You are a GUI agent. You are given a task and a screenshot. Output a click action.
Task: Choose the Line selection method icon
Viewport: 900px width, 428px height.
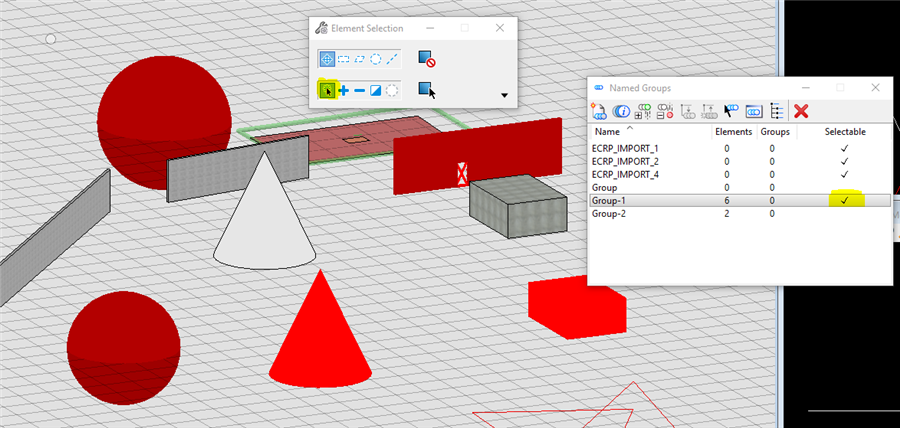[x=392, y=59]
